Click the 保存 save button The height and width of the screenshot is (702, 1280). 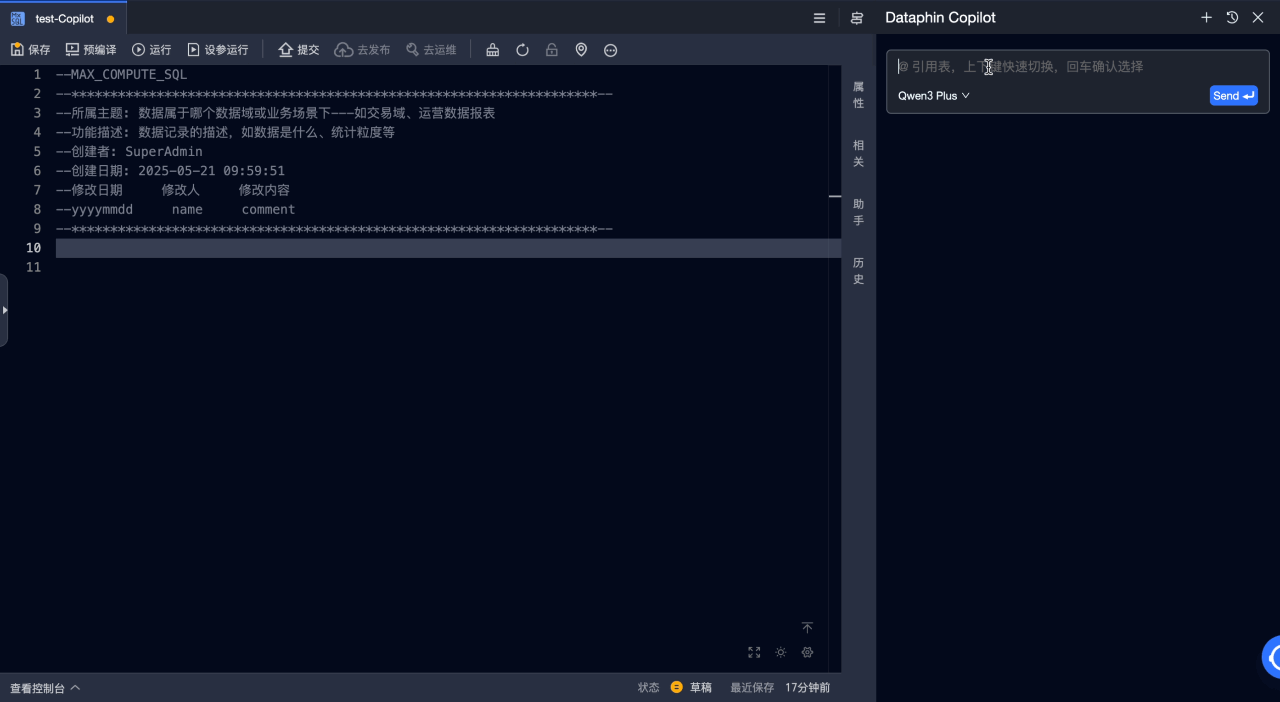(x=30, y=50)
